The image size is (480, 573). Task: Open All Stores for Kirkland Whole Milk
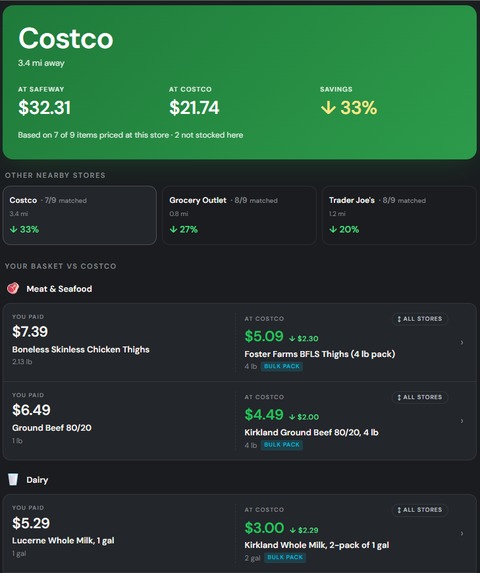420,510
